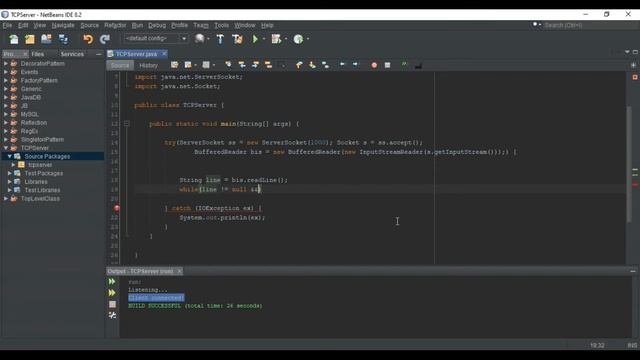Expand the FactoryPattern project node
The width and height of the screenshot is (640, 360).
point(6,80)
